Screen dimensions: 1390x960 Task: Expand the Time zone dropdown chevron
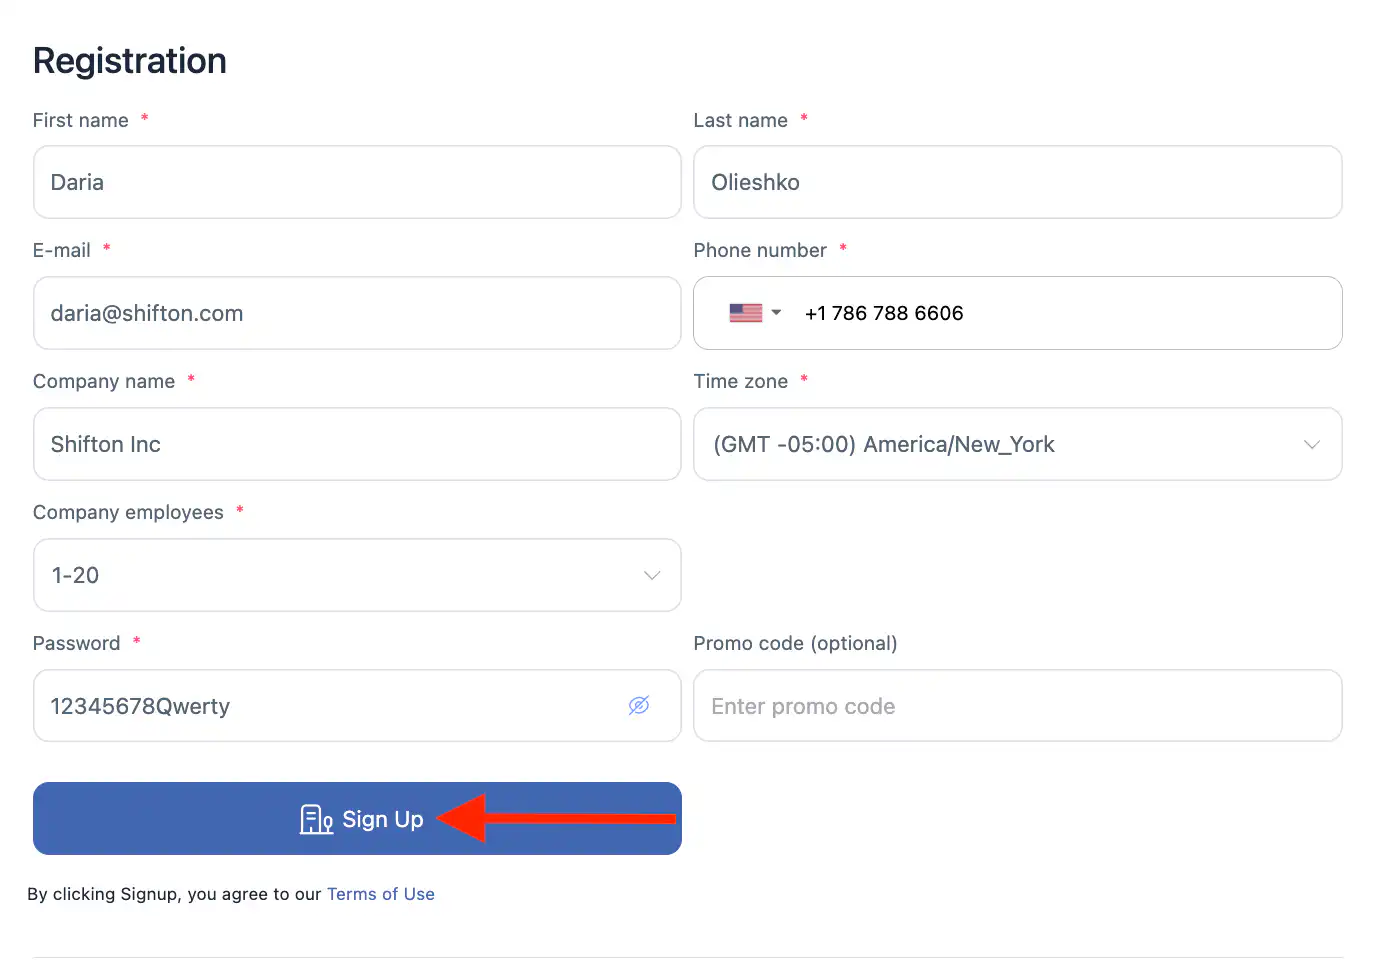[x=1311, y=445]
